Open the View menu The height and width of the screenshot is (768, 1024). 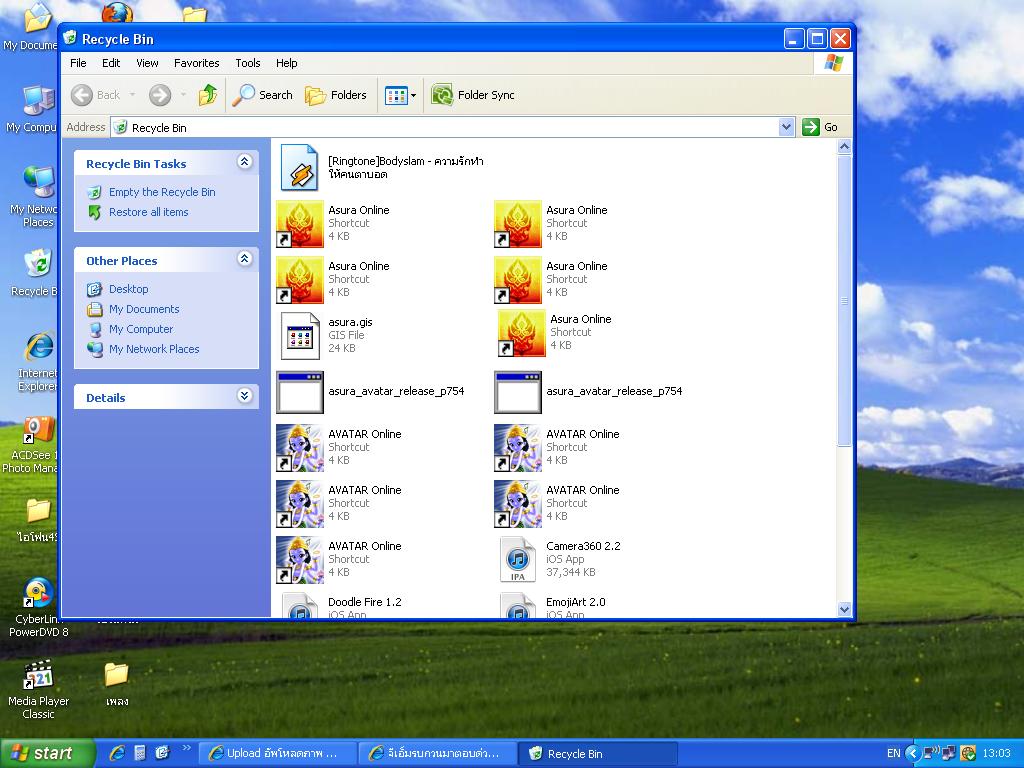click(x=147, y=63)
